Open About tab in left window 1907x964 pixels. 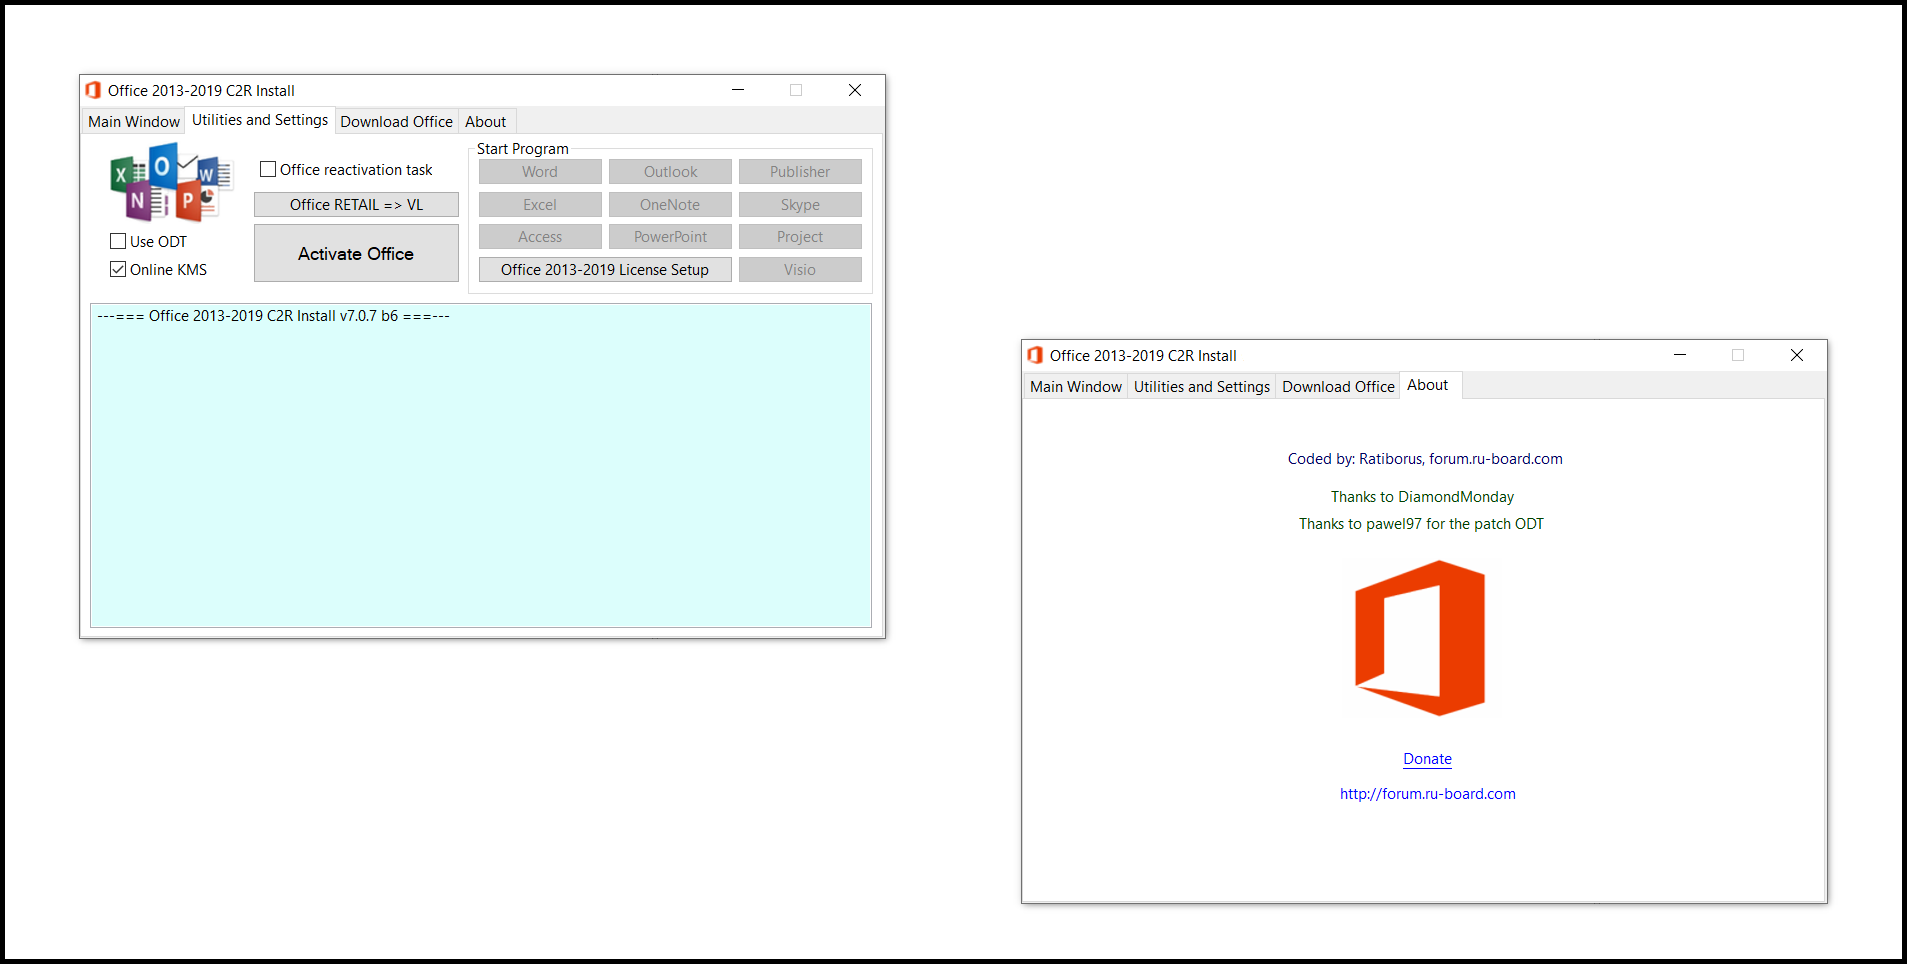tap(486, 121)
